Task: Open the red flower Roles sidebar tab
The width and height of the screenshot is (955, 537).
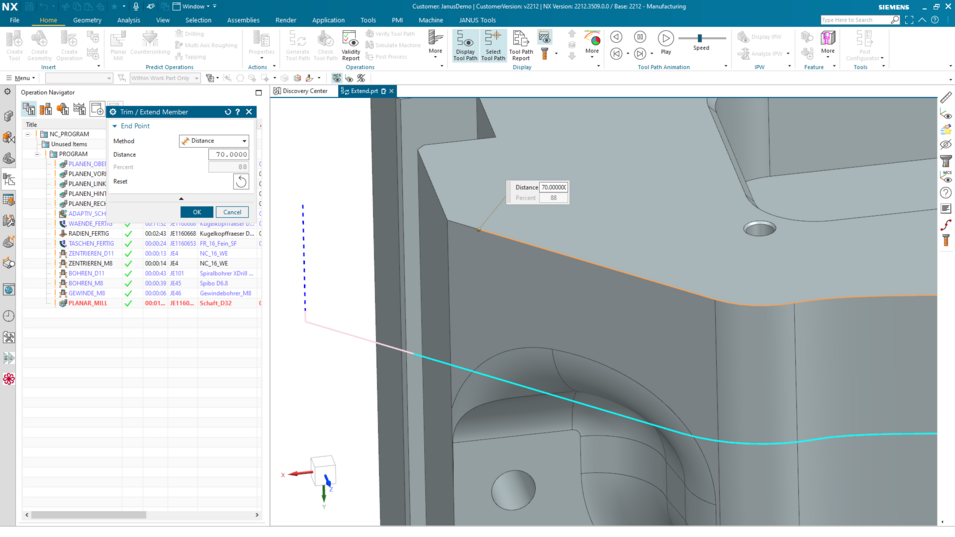Action: click(x=9, y=379)
